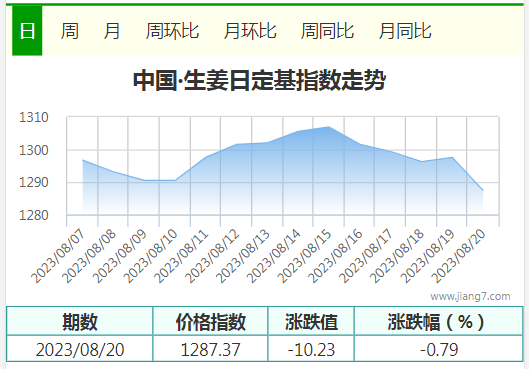Click the 2023/08/13 x-axis date label
This screenshot has width=529, height=369.
[243, 256]
